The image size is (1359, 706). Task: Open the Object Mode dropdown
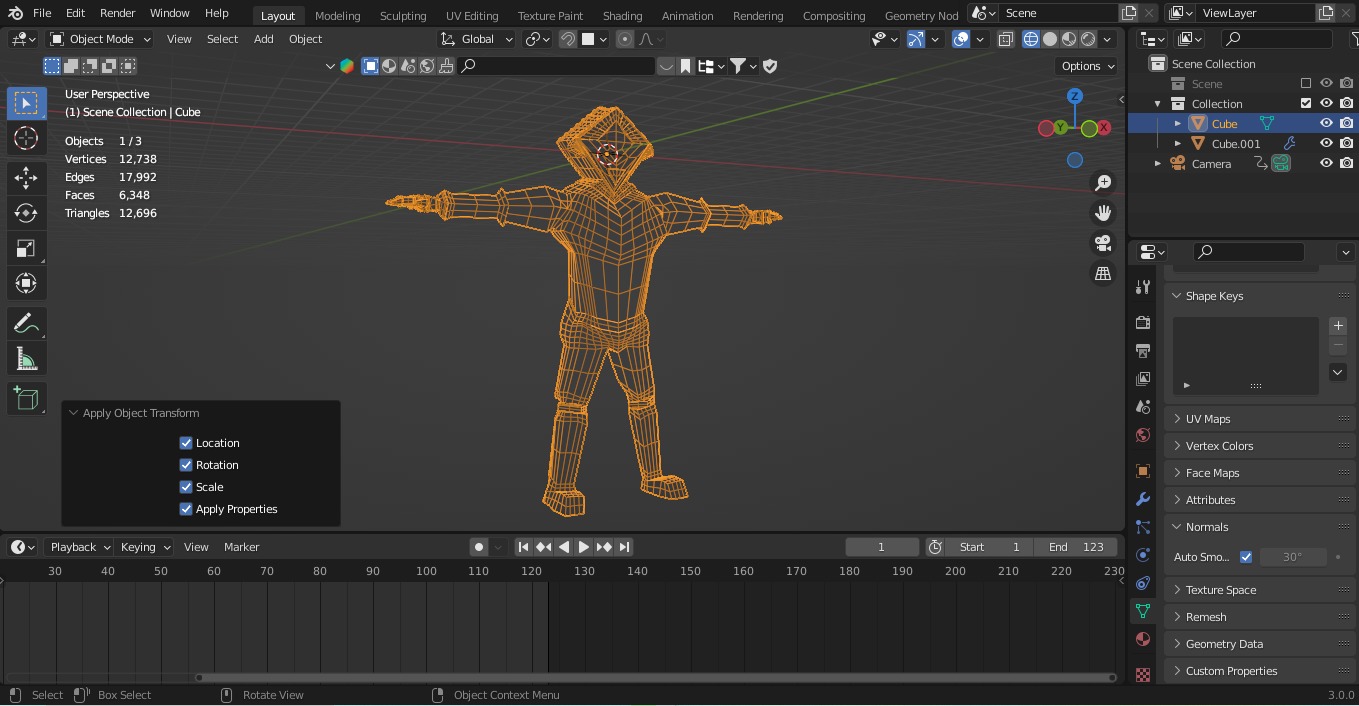[100, 39]
